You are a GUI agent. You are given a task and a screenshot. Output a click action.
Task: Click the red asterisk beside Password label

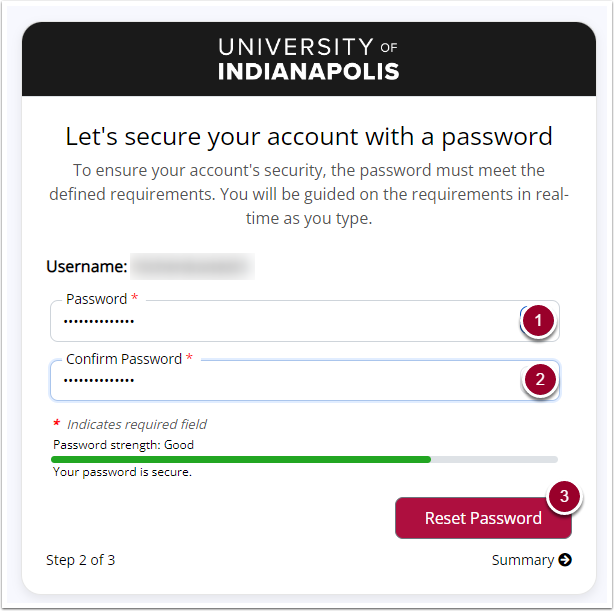135,297
